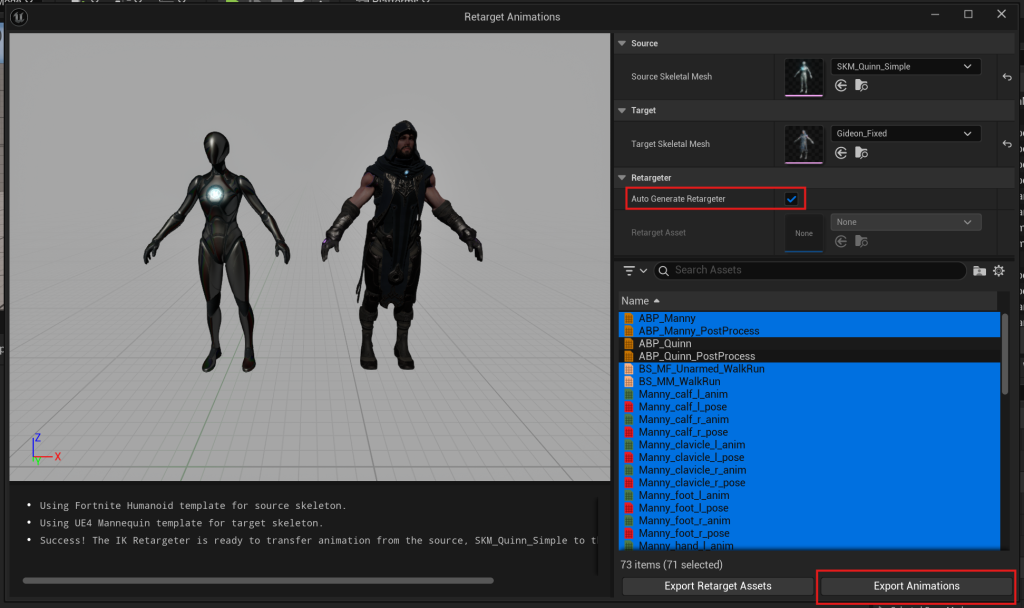Select Manny_clavicle_r_anim in the list

click(x=809, y=470)
